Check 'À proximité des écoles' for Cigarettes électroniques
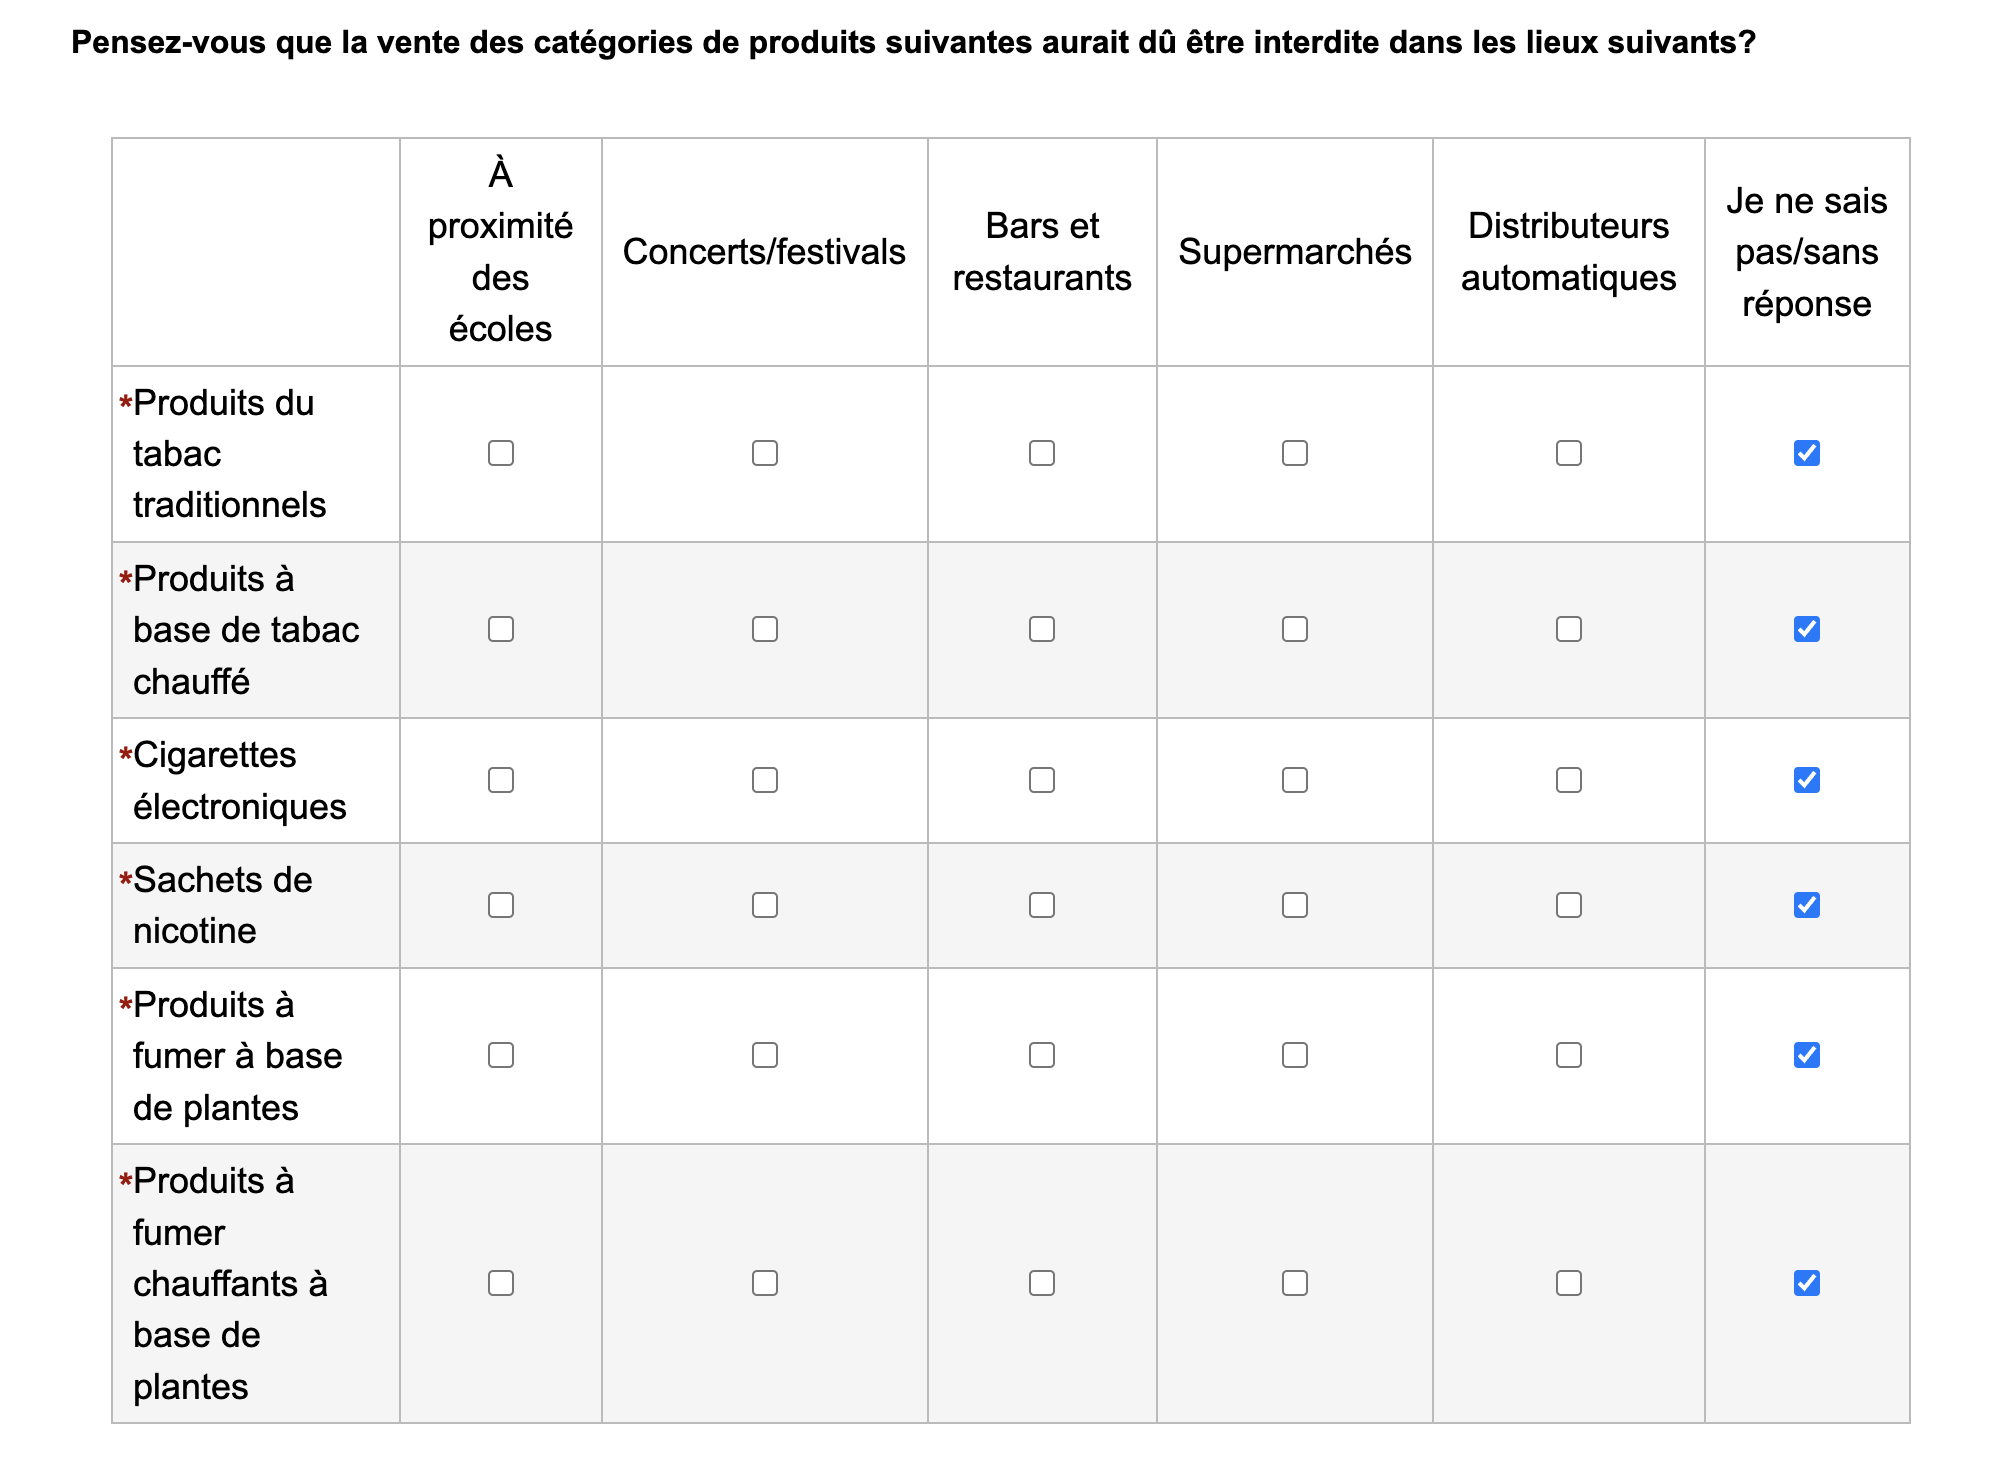Viewport: 1994px width, 1472px height. click(501, 780)
